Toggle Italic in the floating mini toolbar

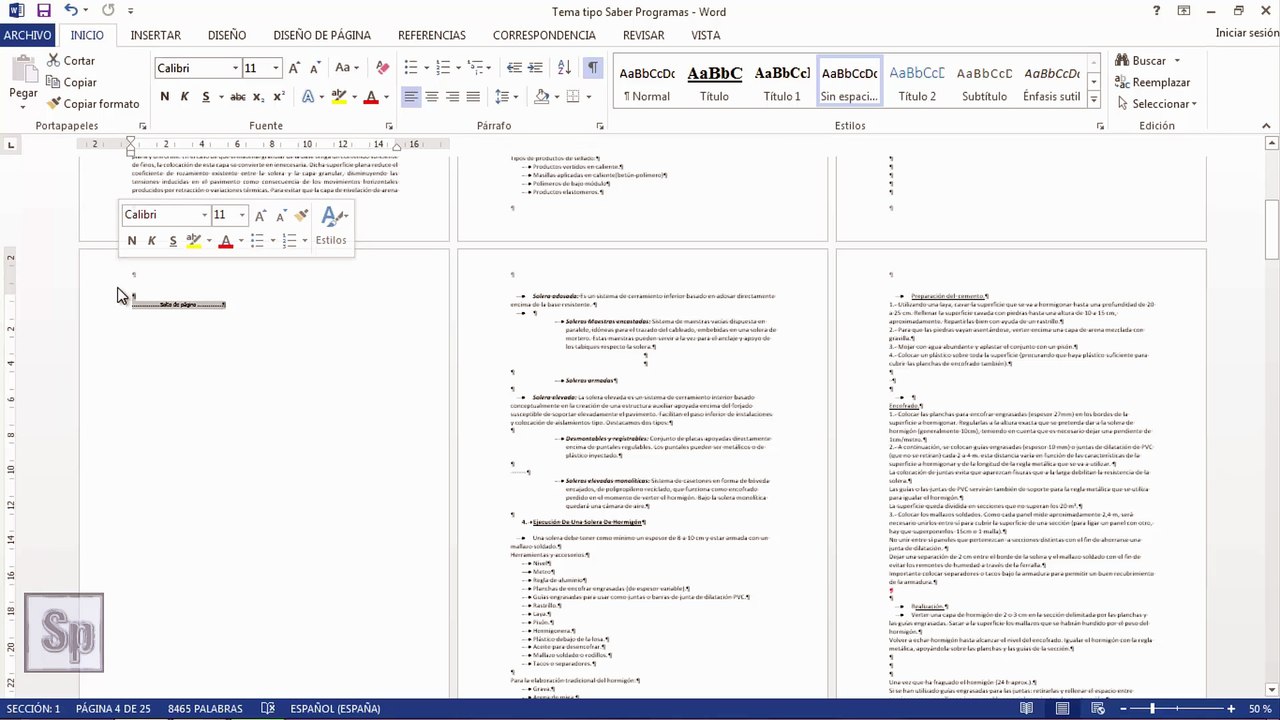(152, 241)
